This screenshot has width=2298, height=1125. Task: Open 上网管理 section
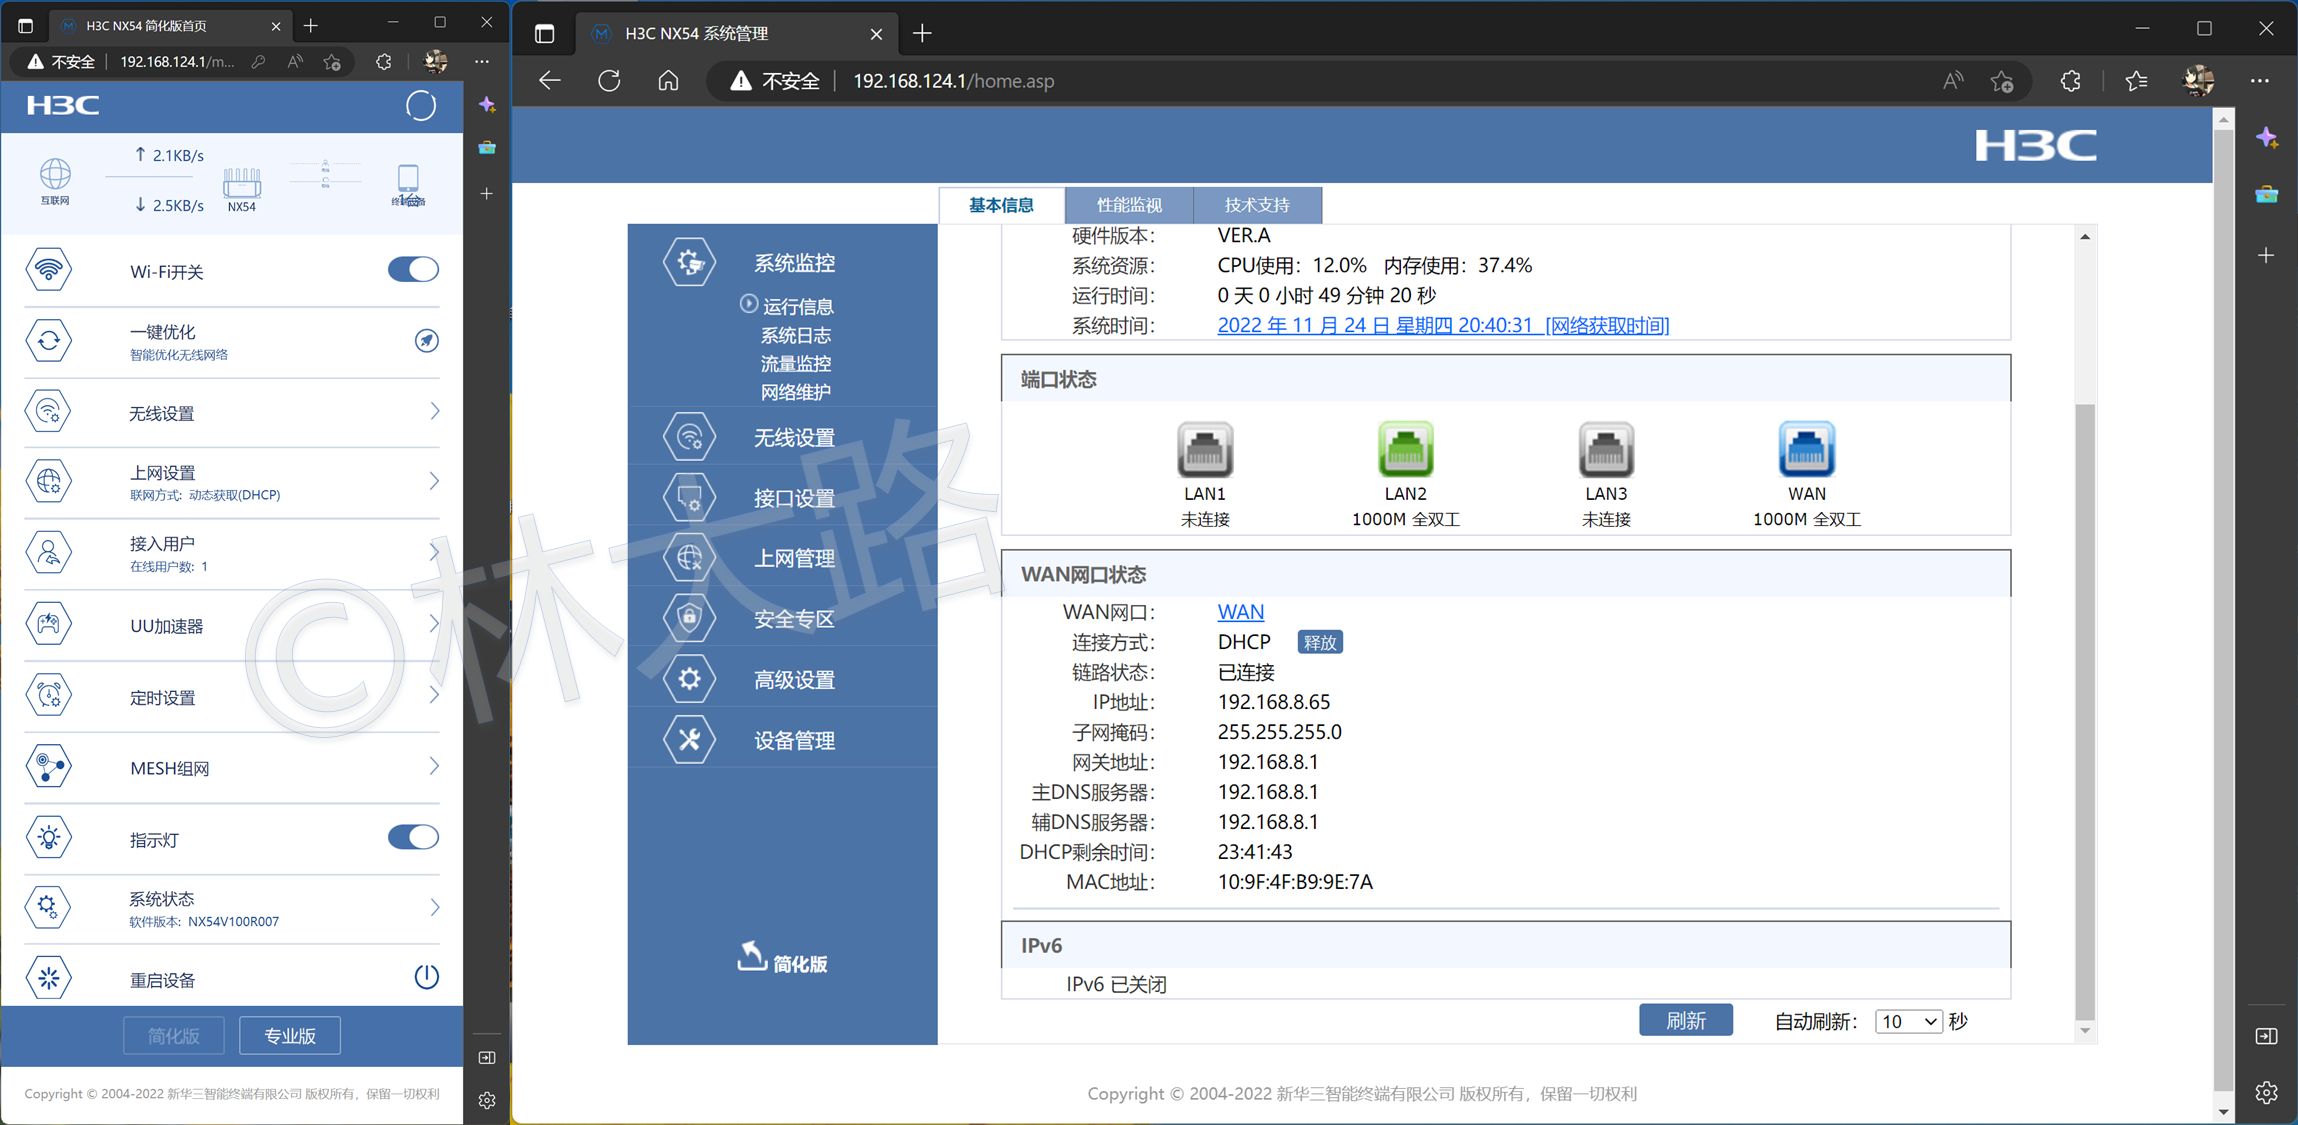coord(793,558)
